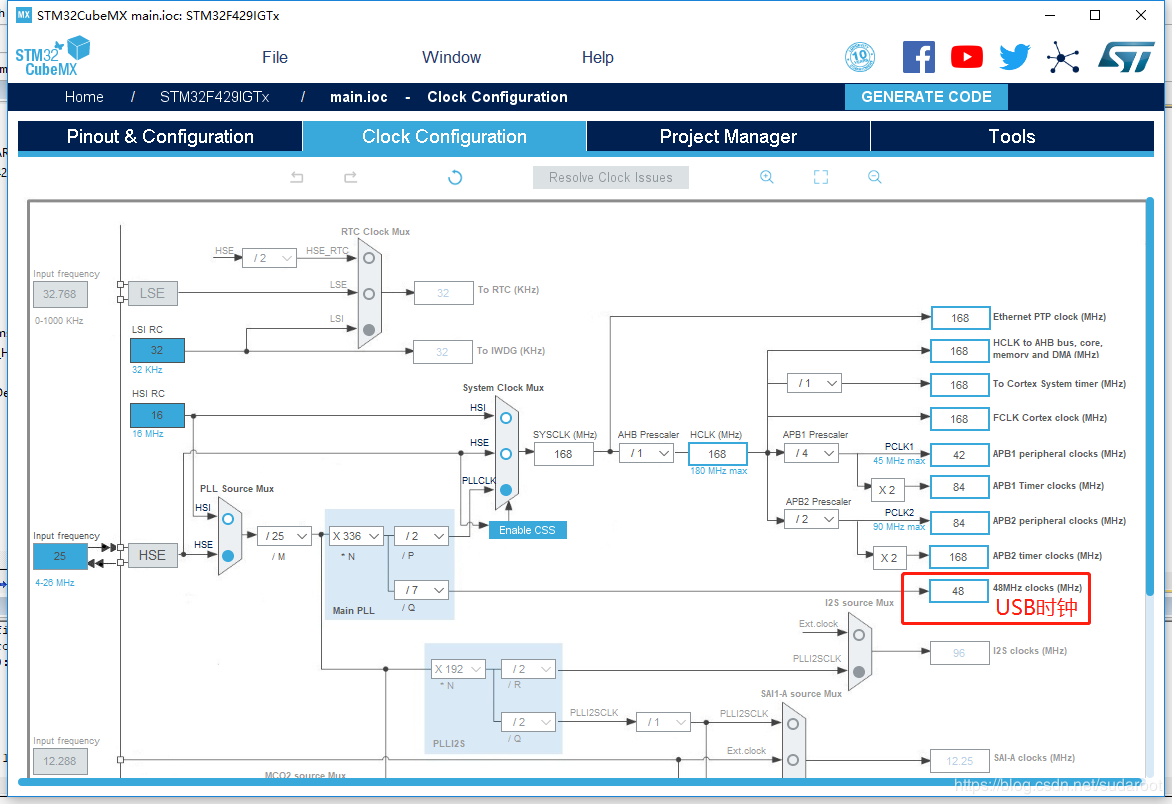The height and width of the screenshot is (804, 1172).
Task: Switch to Clock Configuration tab
Action: coord(444,137)
